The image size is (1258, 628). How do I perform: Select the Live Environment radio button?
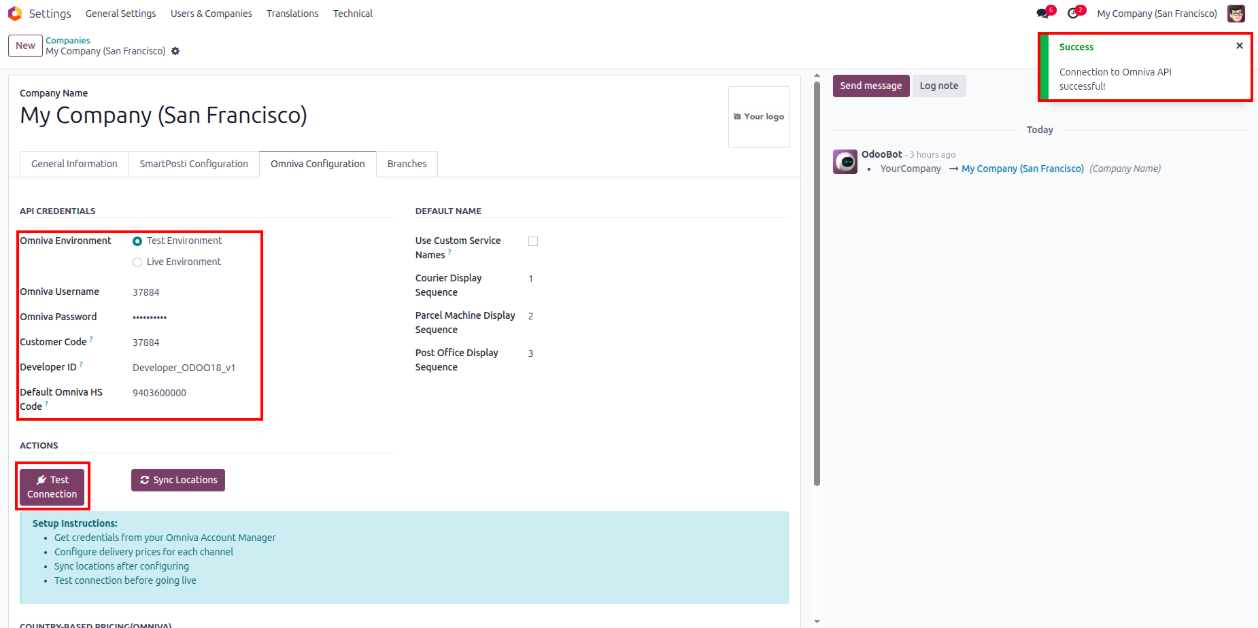(x=137, y=262)
